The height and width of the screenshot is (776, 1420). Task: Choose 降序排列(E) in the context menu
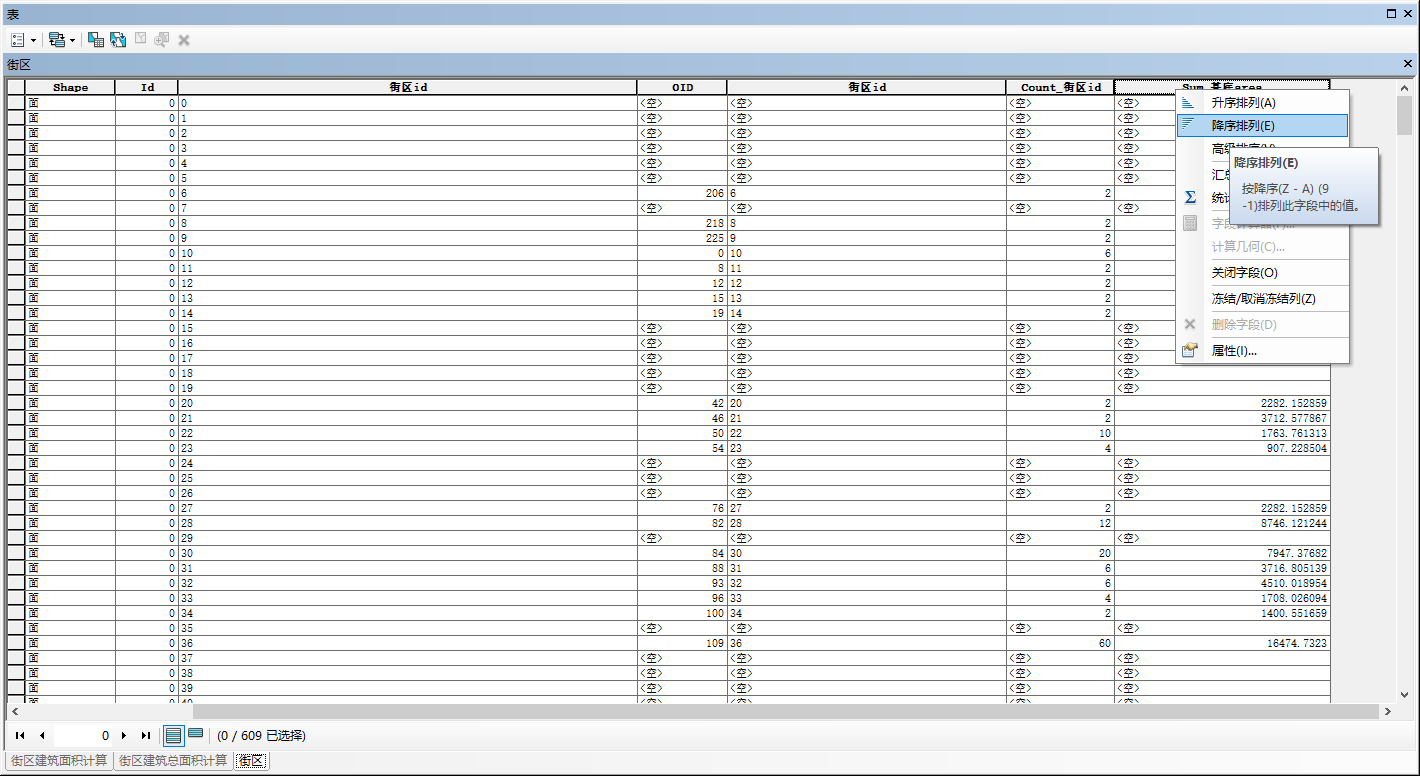[x=1243, y=126]
